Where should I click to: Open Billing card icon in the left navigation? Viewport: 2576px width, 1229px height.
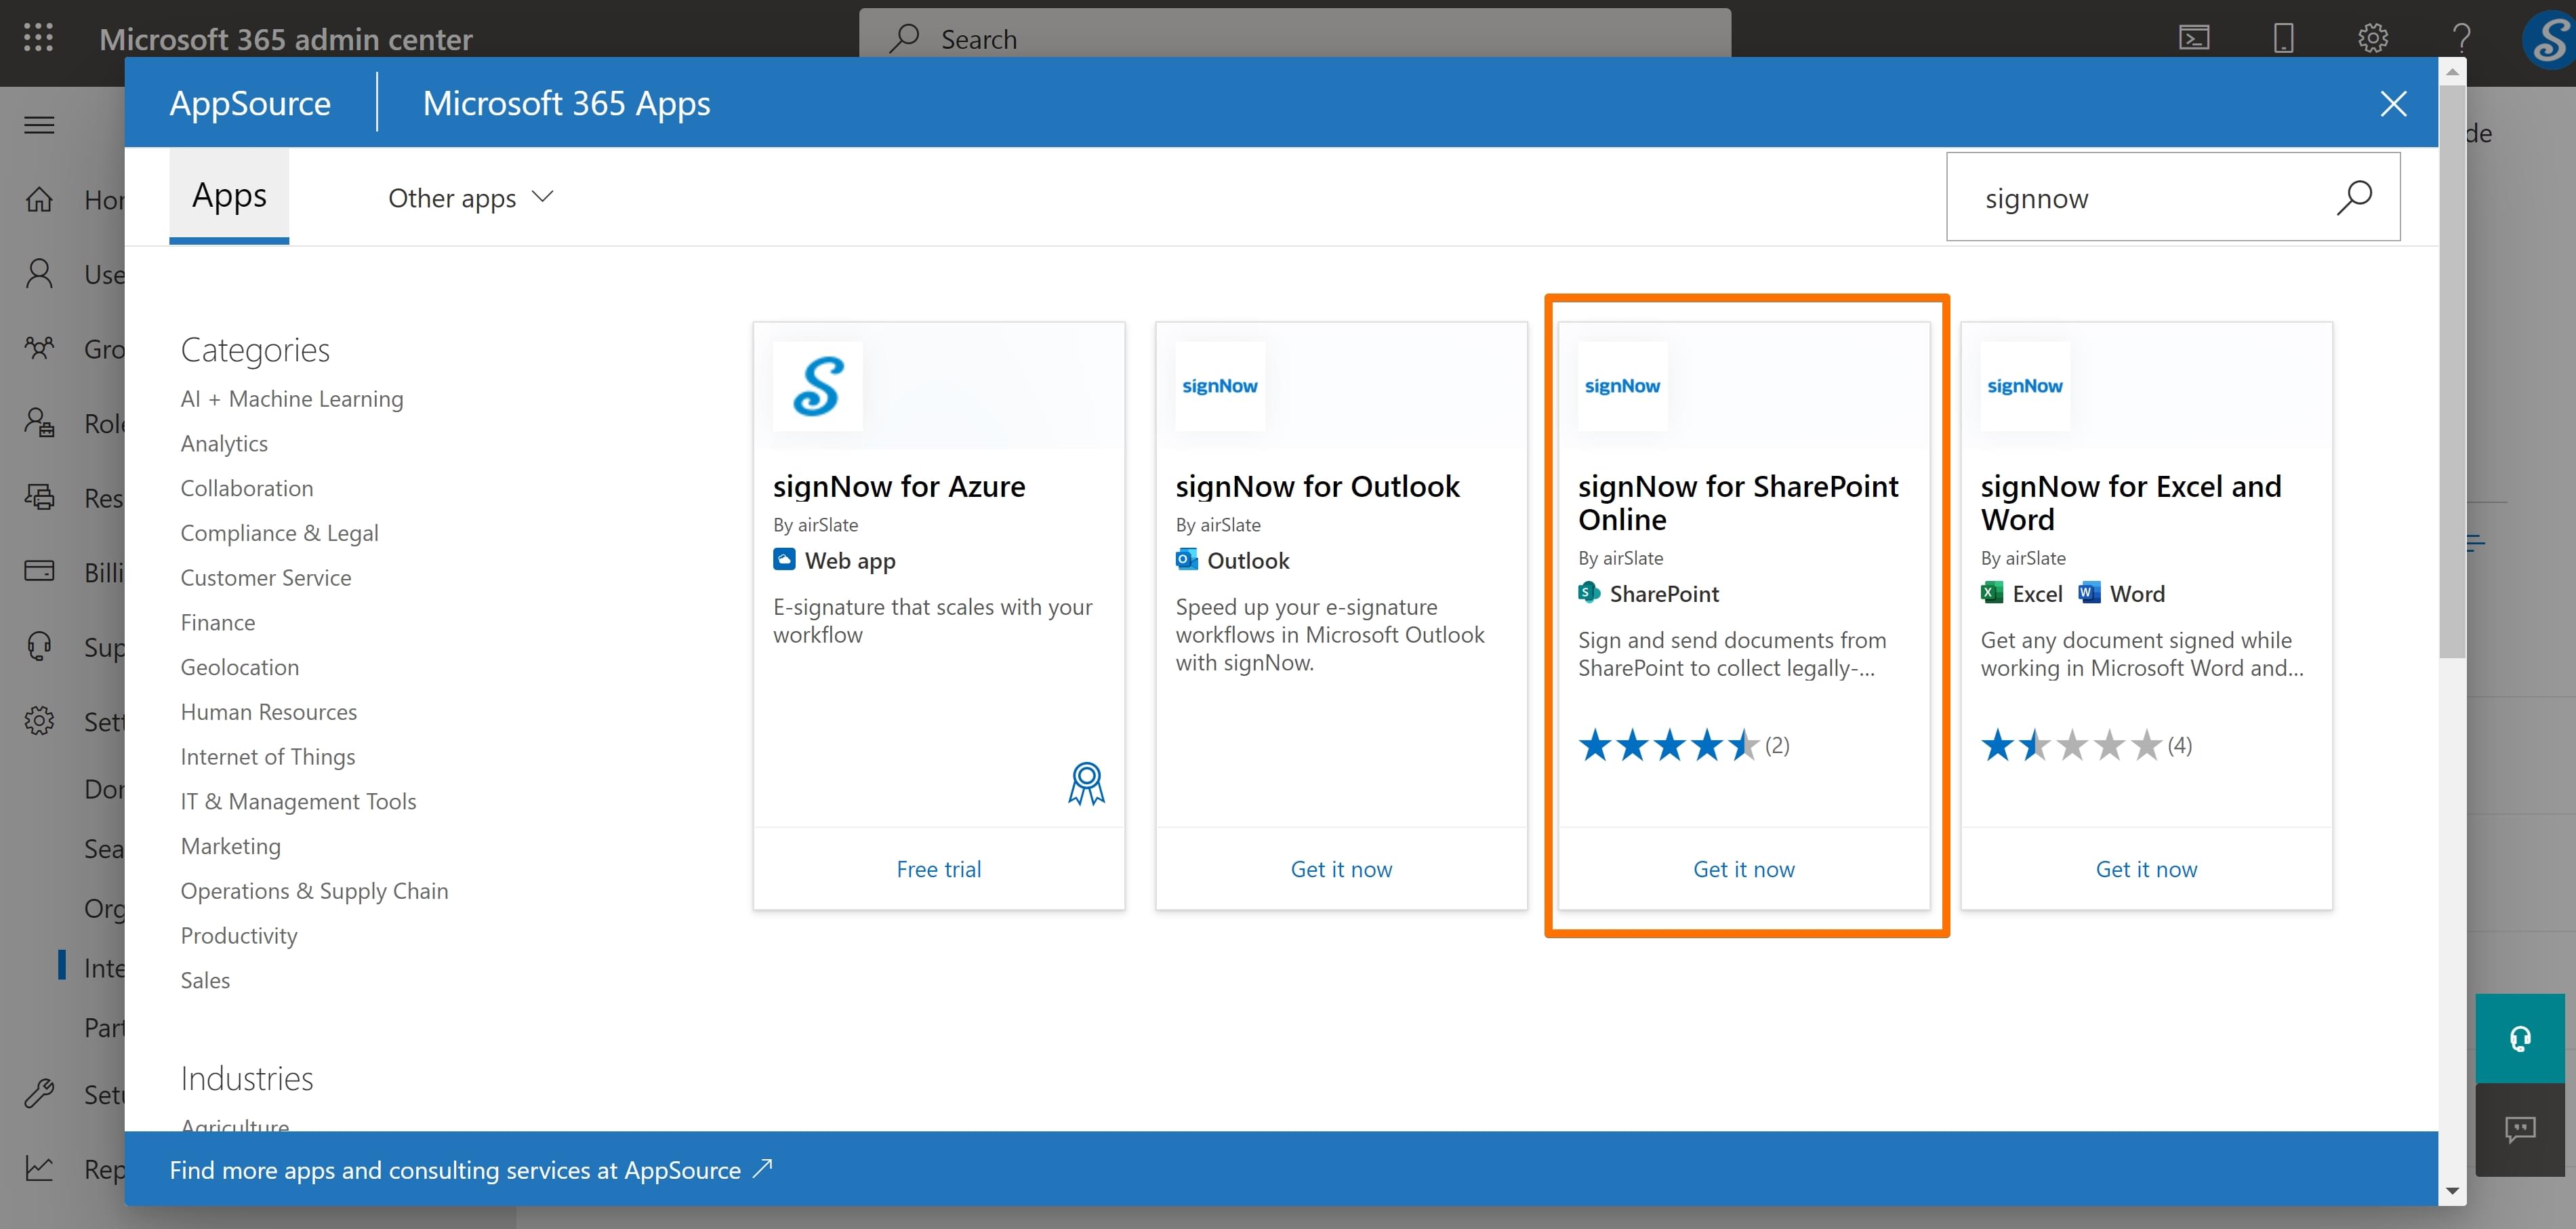click(39, 571)
